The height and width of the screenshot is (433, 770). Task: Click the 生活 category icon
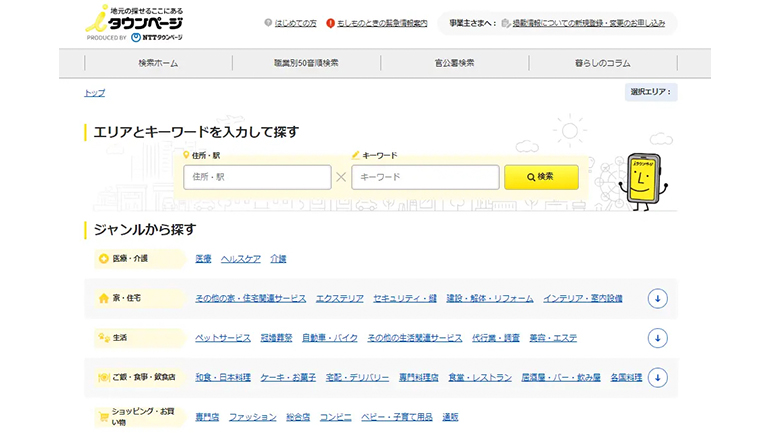tap(103, 338)
